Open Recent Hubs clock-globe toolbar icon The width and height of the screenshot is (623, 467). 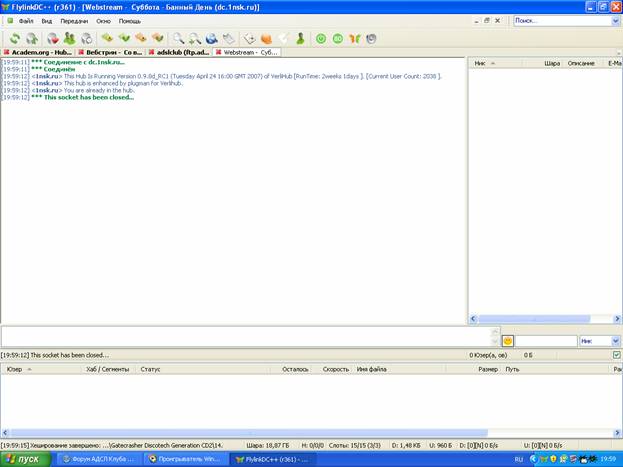coord(86,39)
